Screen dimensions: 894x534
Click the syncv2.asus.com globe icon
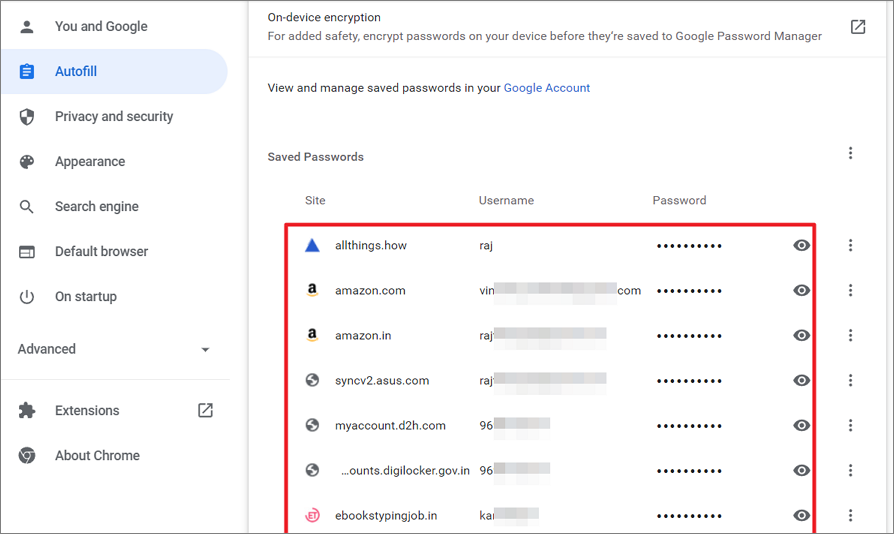[x=312, y=380]
